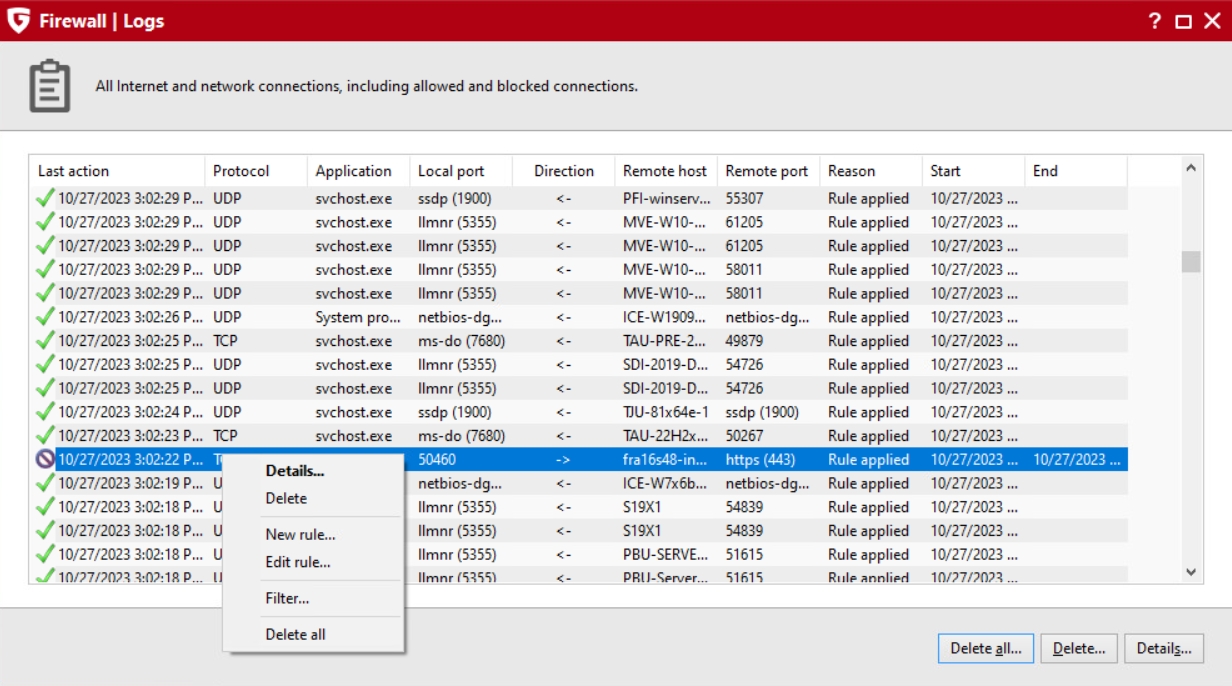
Task: Sort by the End column header
Action: tap(1076, 171)
